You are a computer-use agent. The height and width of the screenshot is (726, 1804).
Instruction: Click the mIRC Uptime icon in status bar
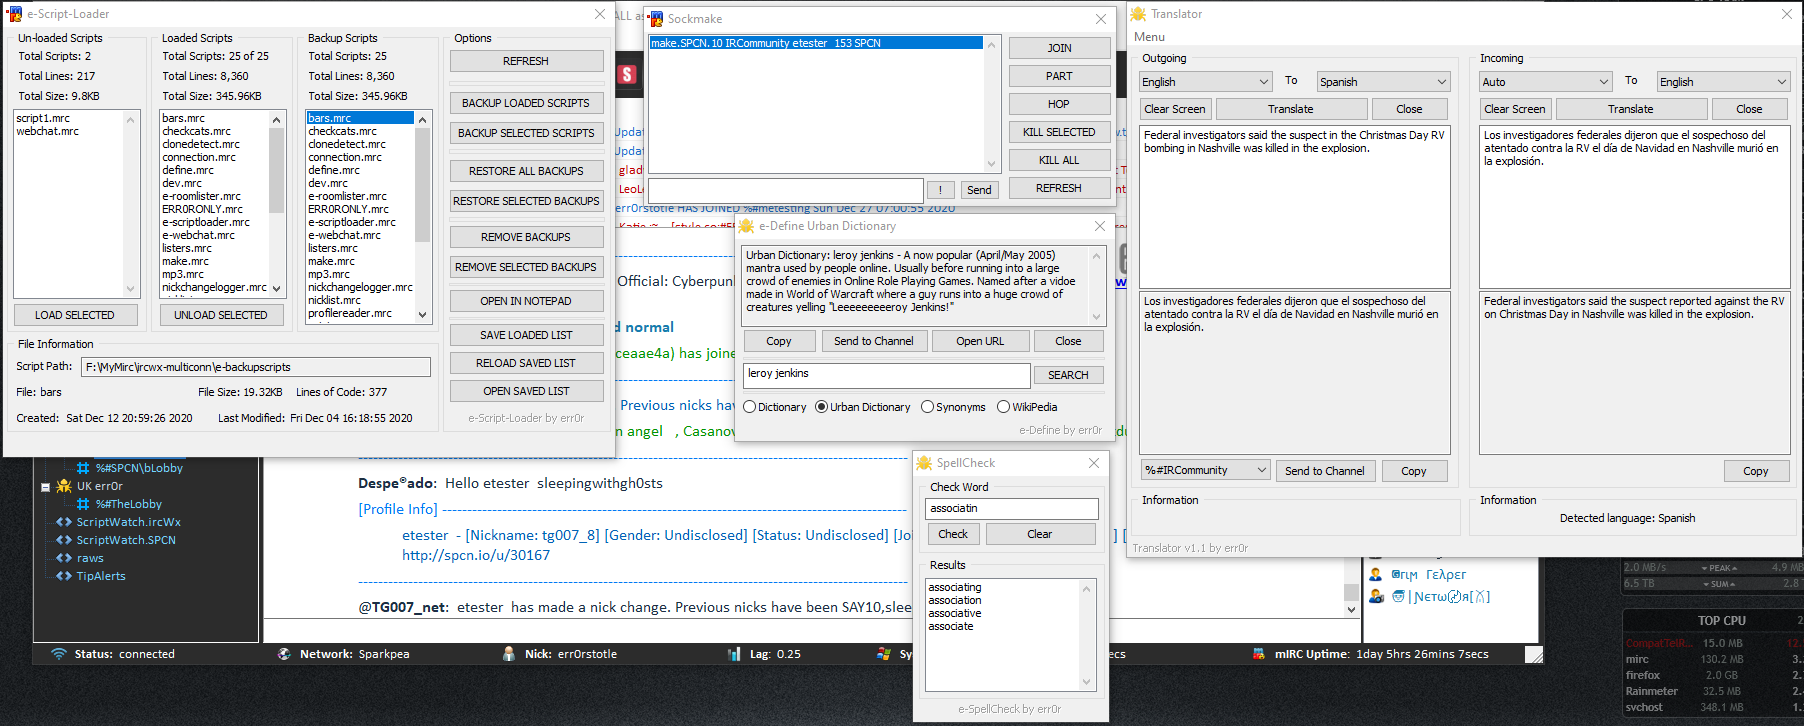point(1258,654)
